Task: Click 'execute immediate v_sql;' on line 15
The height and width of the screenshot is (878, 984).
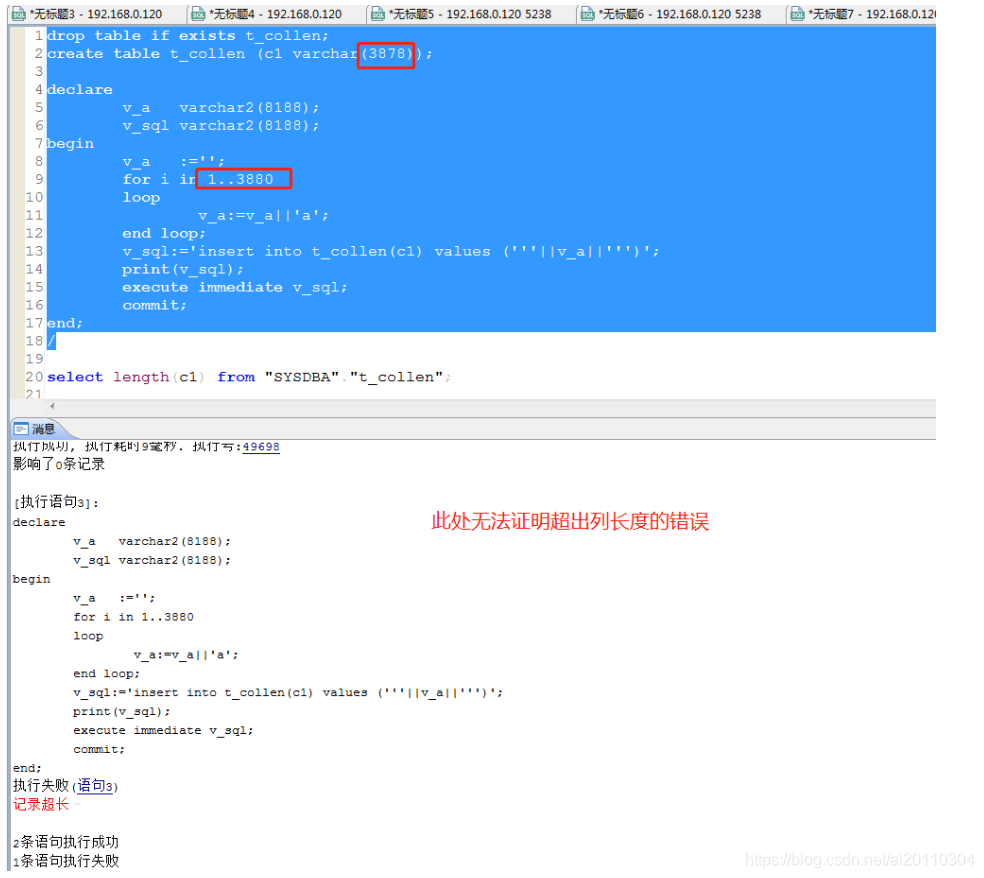Action: point(235,287)
